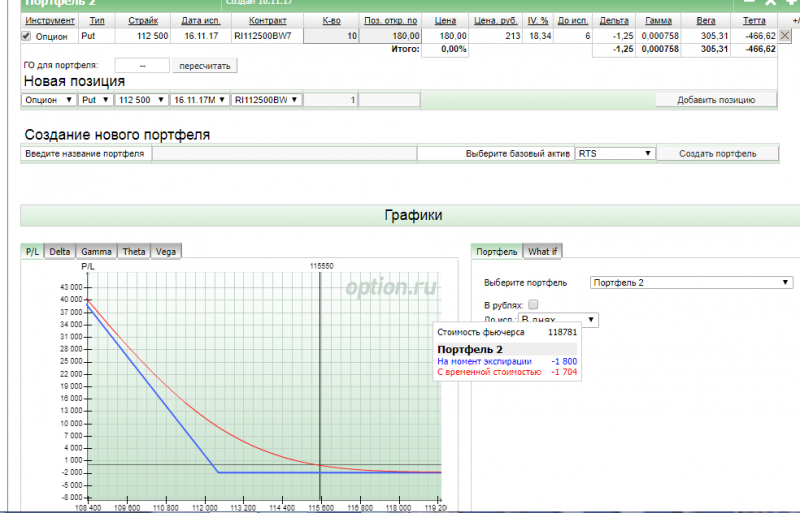Switch to the Gamma chart tab

[96, 252]
